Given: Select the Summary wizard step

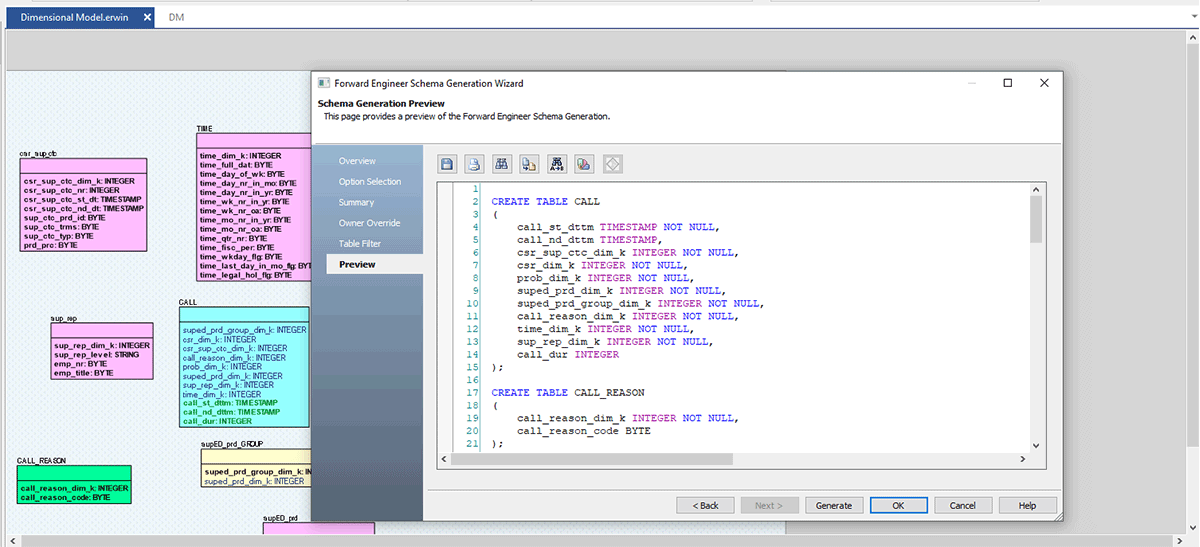Looking at the screenshot, I should 358,203.
